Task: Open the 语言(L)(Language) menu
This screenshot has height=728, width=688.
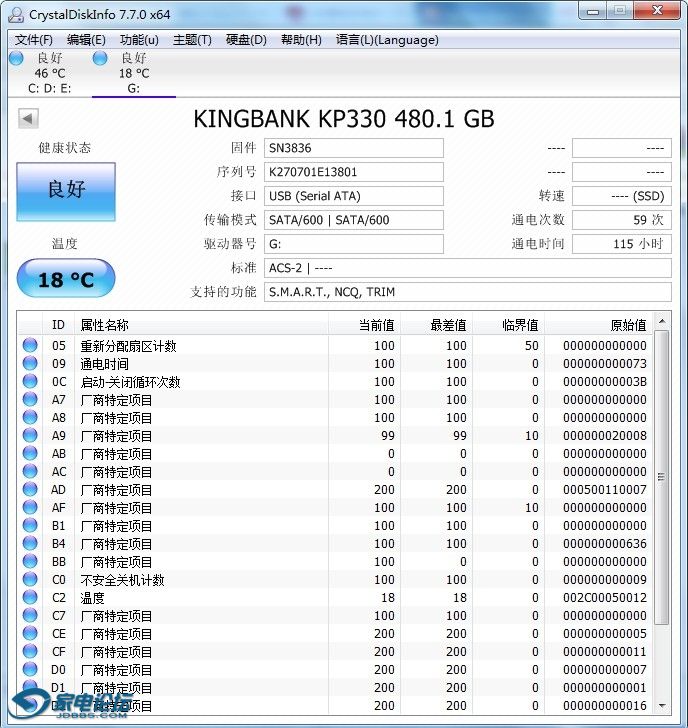Action: [387, 40]
